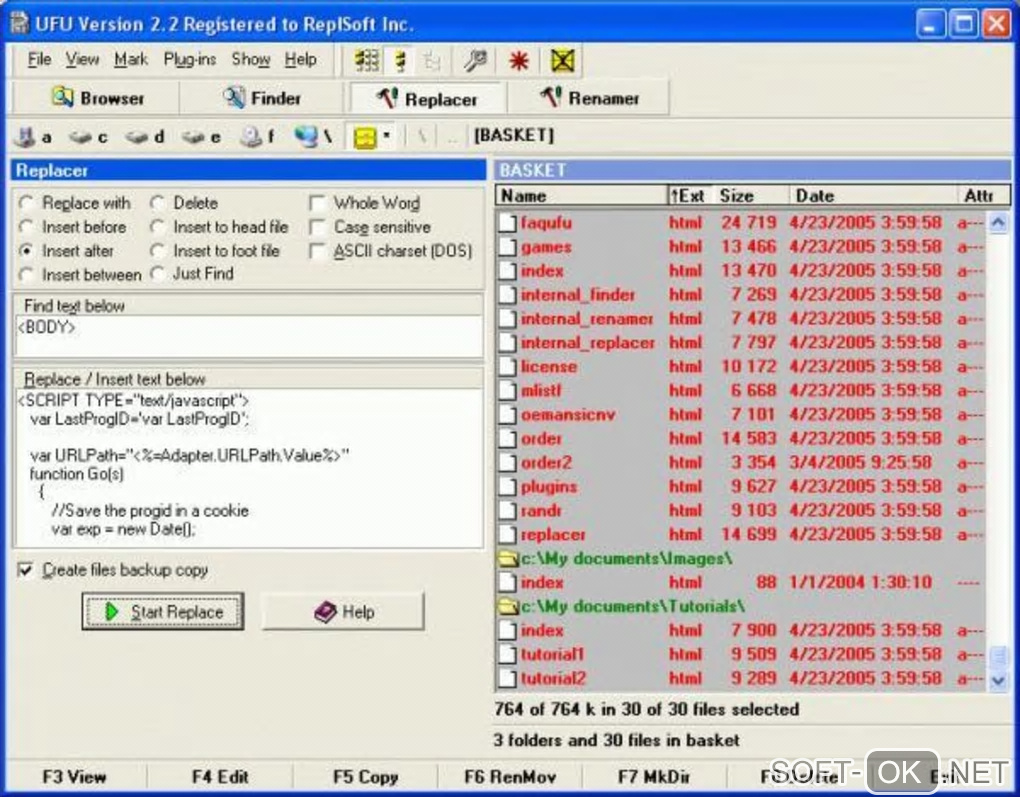
Task: Select drive c
Action: click(88, 137)
